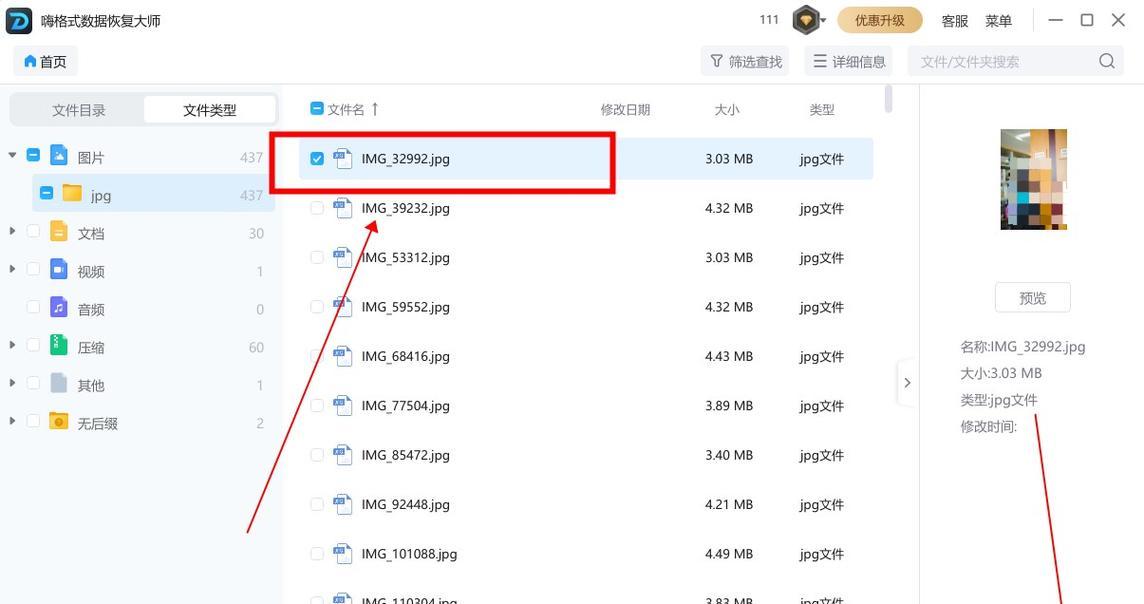
Task: Check the 文档 category checkbox
Action: pos(34,231)
